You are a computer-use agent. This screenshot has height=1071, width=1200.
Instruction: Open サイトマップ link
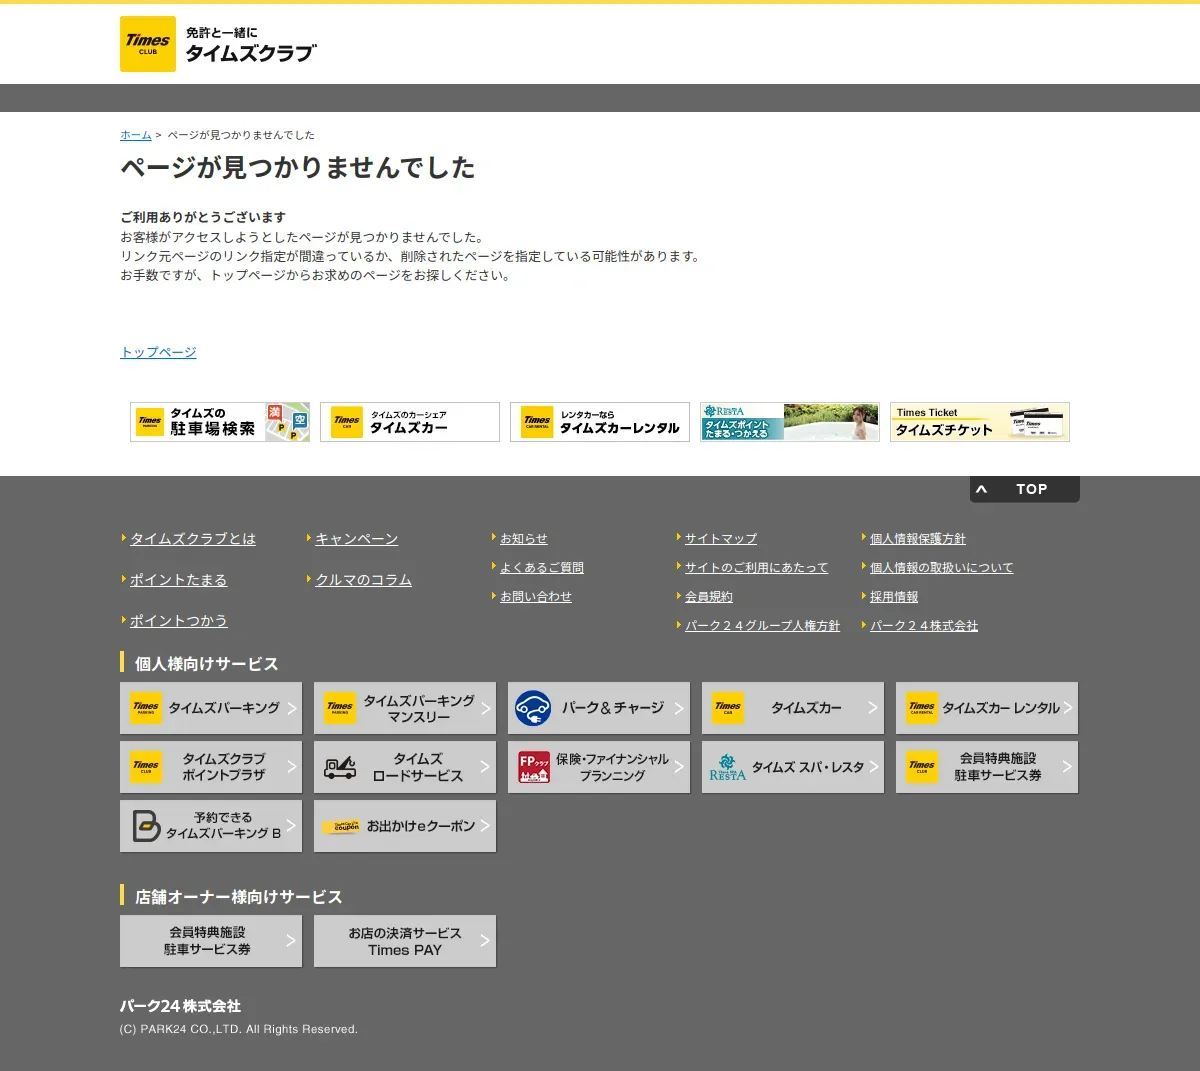721,539
